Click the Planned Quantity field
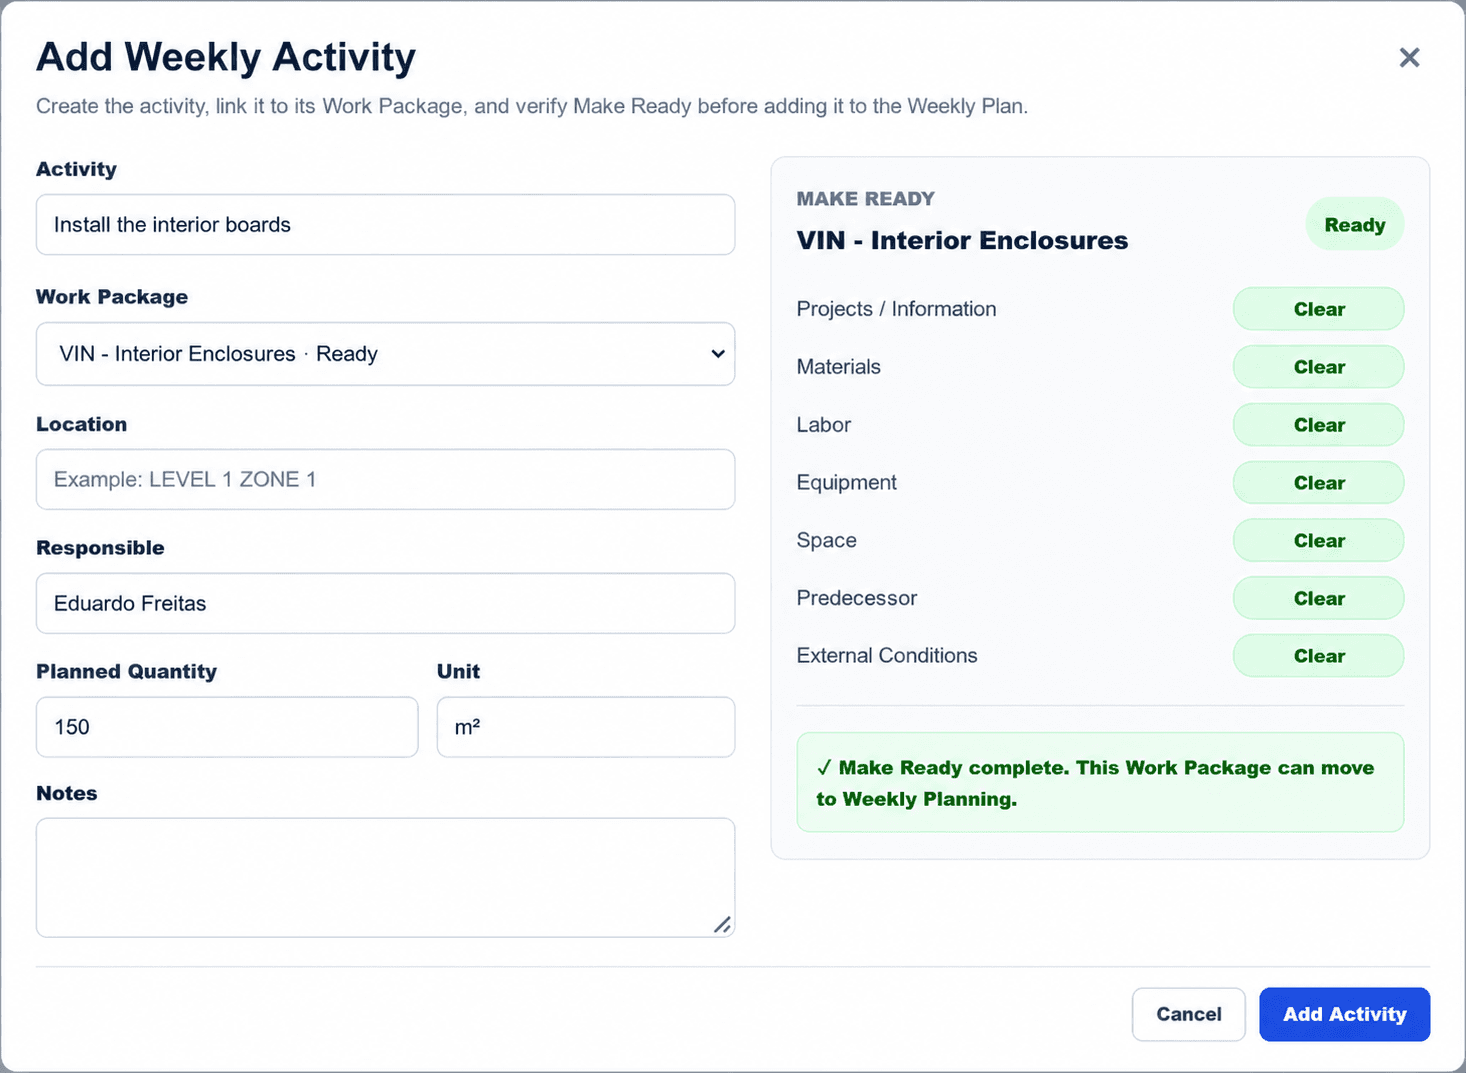Image resolution: width=1466 pixels, height=1073 pixels. click(227, 727)
